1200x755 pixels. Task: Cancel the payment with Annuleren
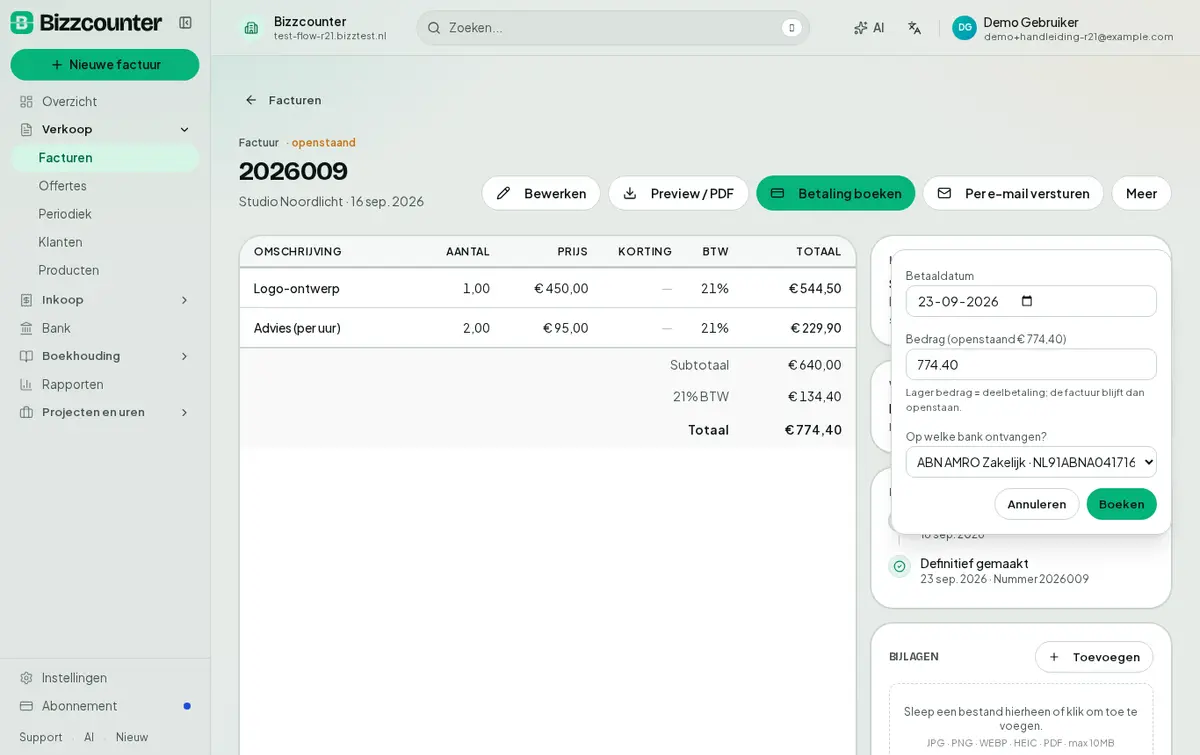[x=1036, y=504]
